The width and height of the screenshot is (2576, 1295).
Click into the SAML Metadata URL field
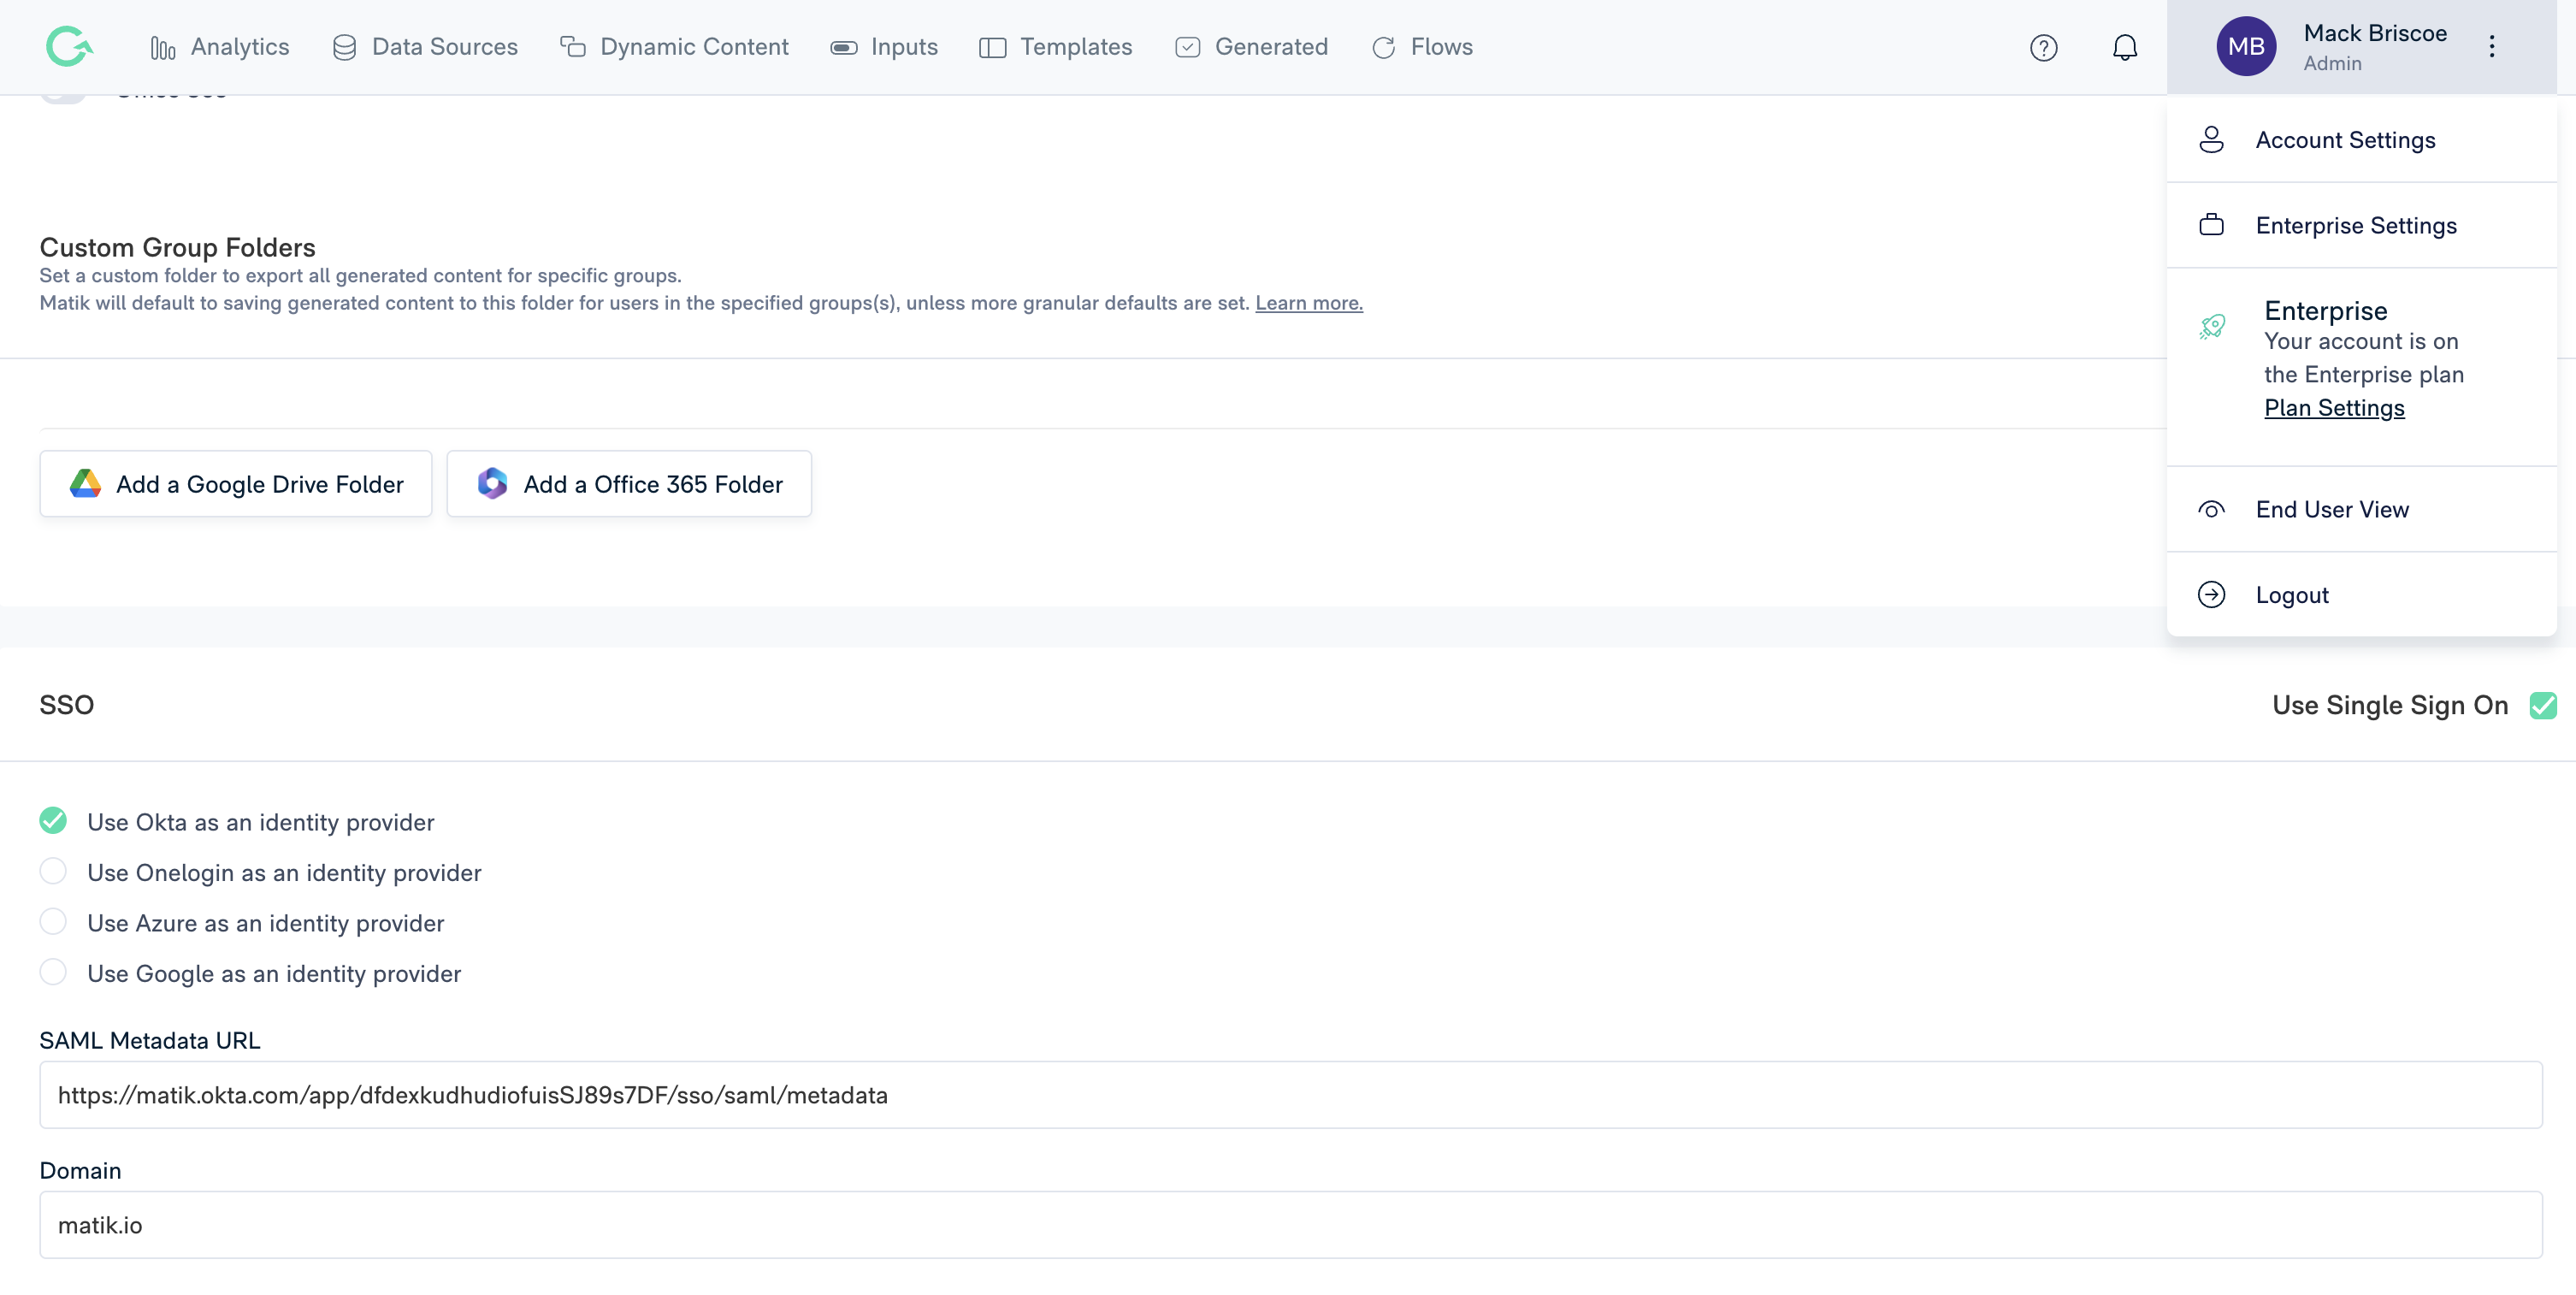[x=1290, y=1095]
